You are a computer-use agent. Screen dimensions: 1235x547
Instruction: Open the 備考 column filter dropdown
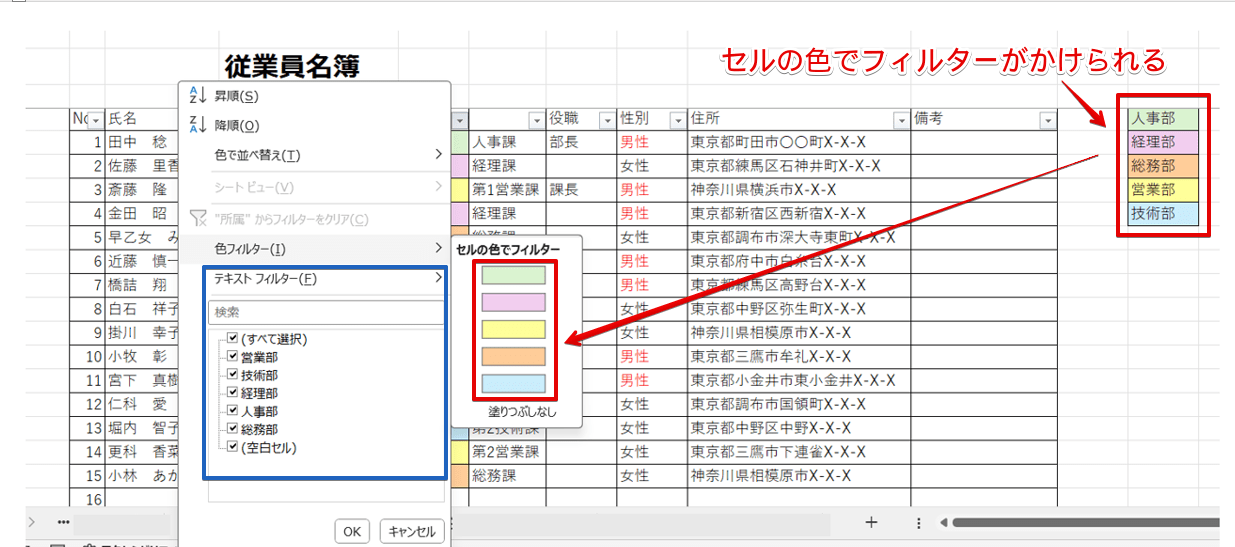(x=1047, y=120)
